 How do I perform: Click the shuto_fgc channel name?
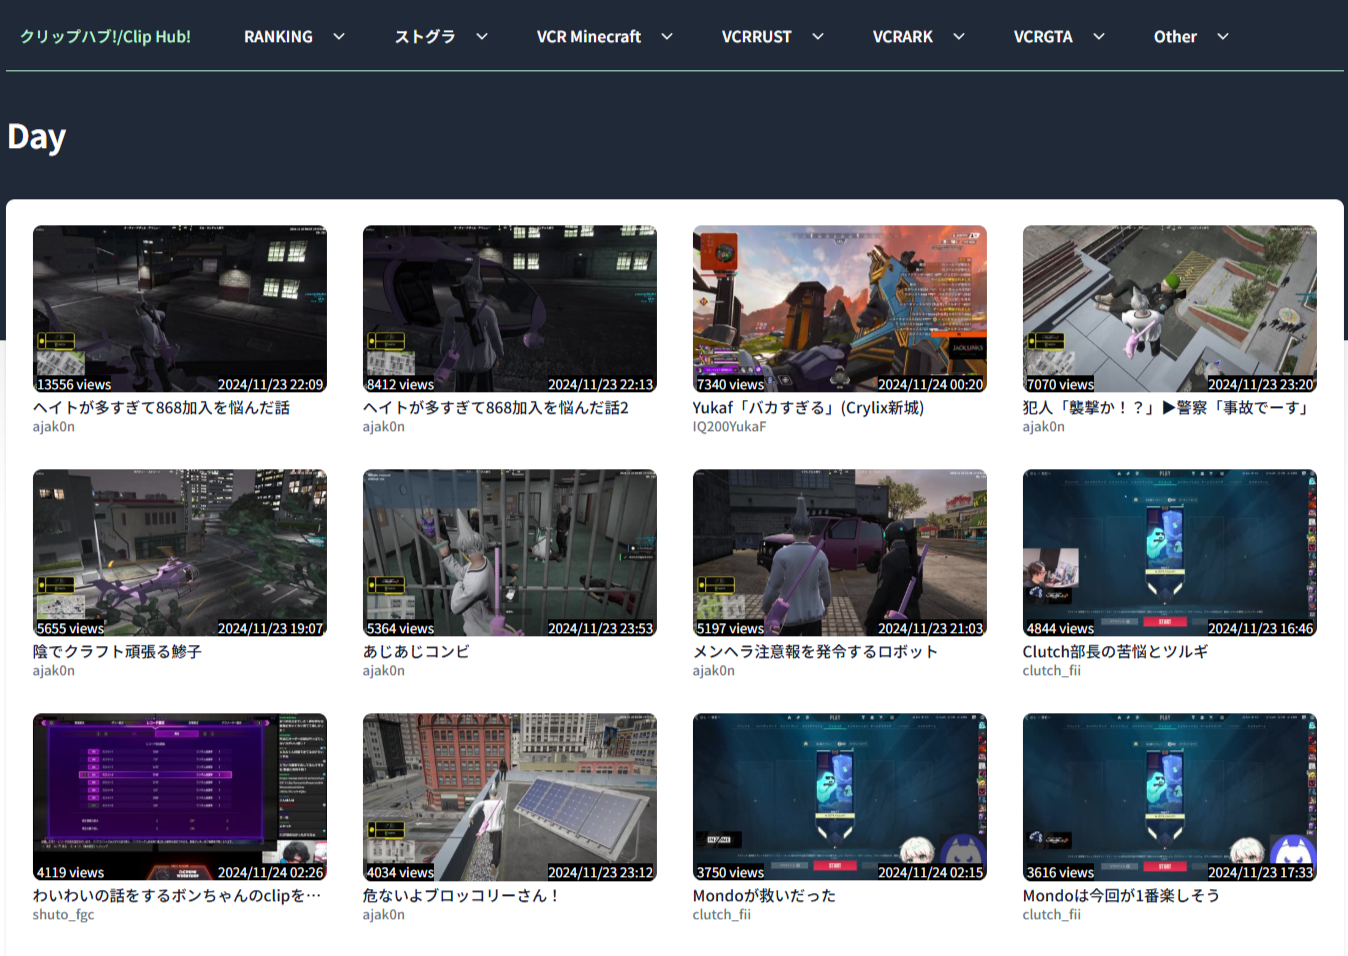pyautogui.click(x=63, y=914)
